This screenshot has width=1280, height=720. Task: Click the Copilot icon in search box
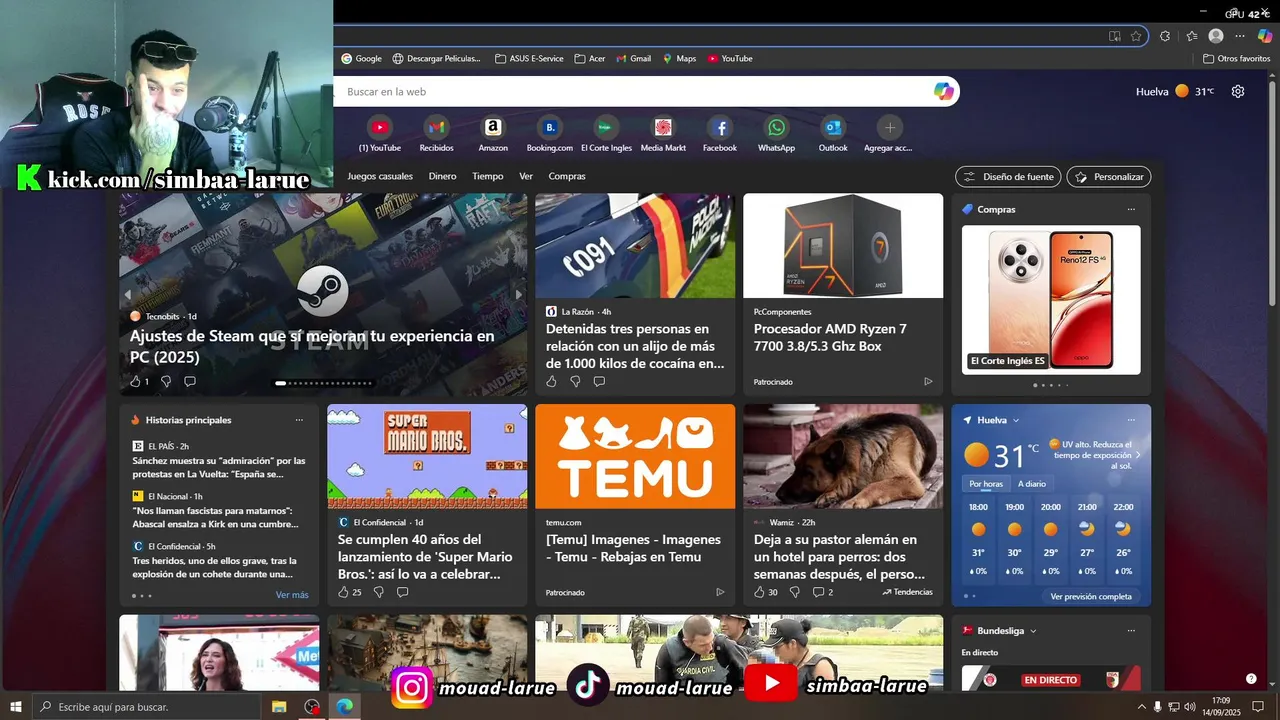point(943,91)
